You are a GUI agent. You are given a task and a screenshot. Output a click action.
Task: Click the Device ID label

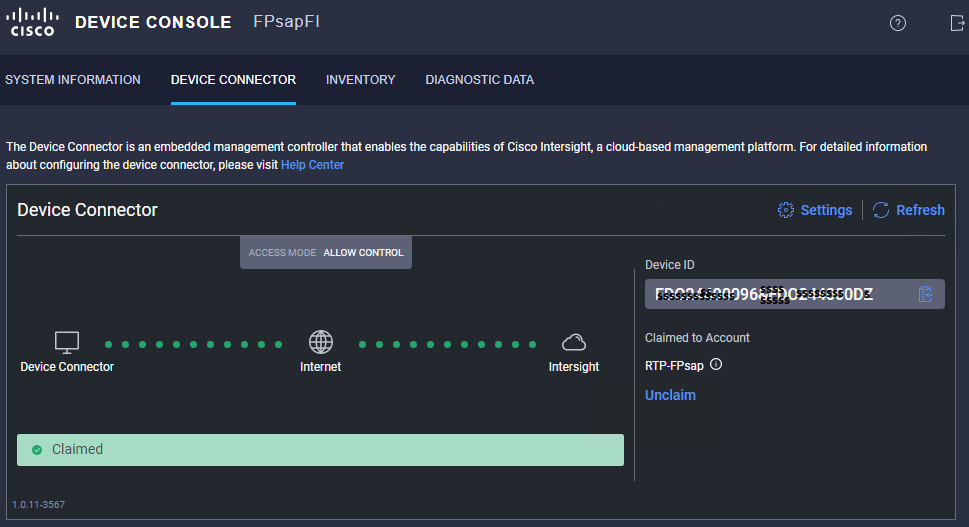coord(670,265)
